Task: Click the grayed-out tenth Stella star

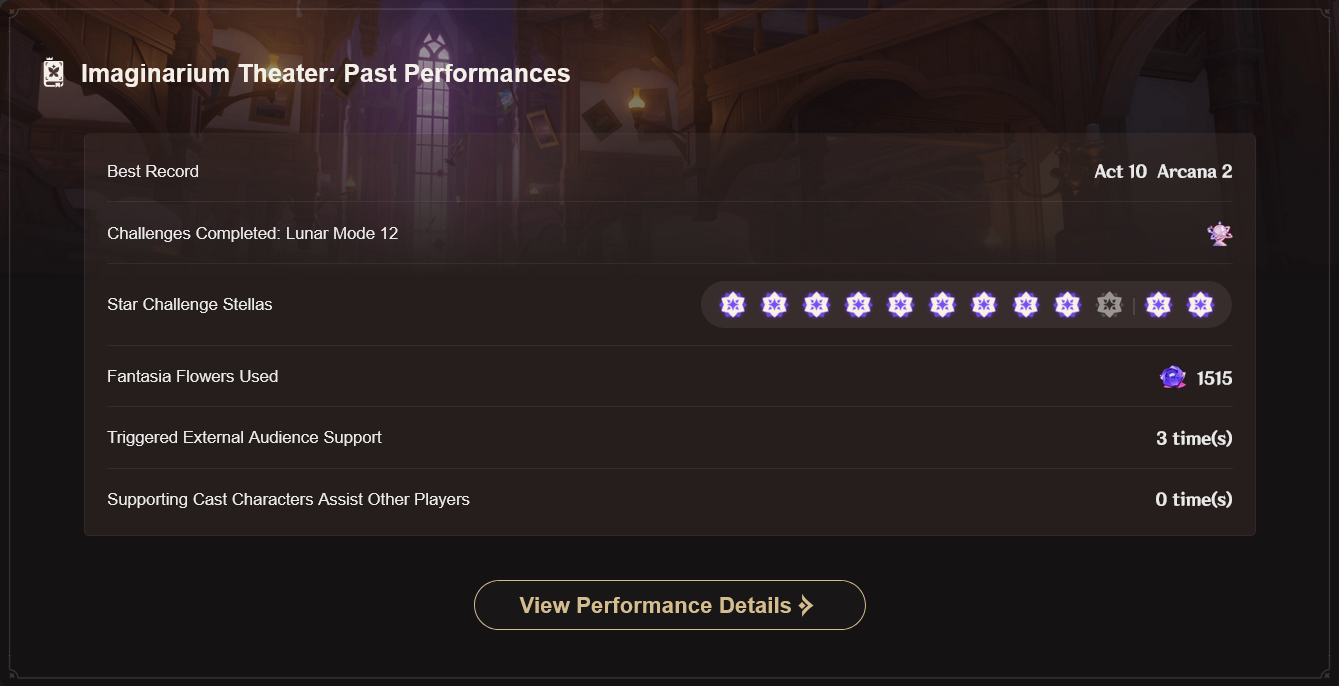Action: tap(1109, 305)
